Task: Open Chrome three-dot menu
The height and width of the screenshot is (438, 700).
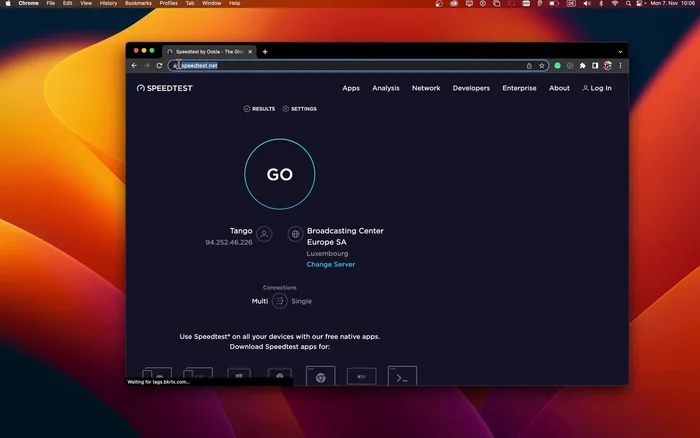Action: point(620,66)
